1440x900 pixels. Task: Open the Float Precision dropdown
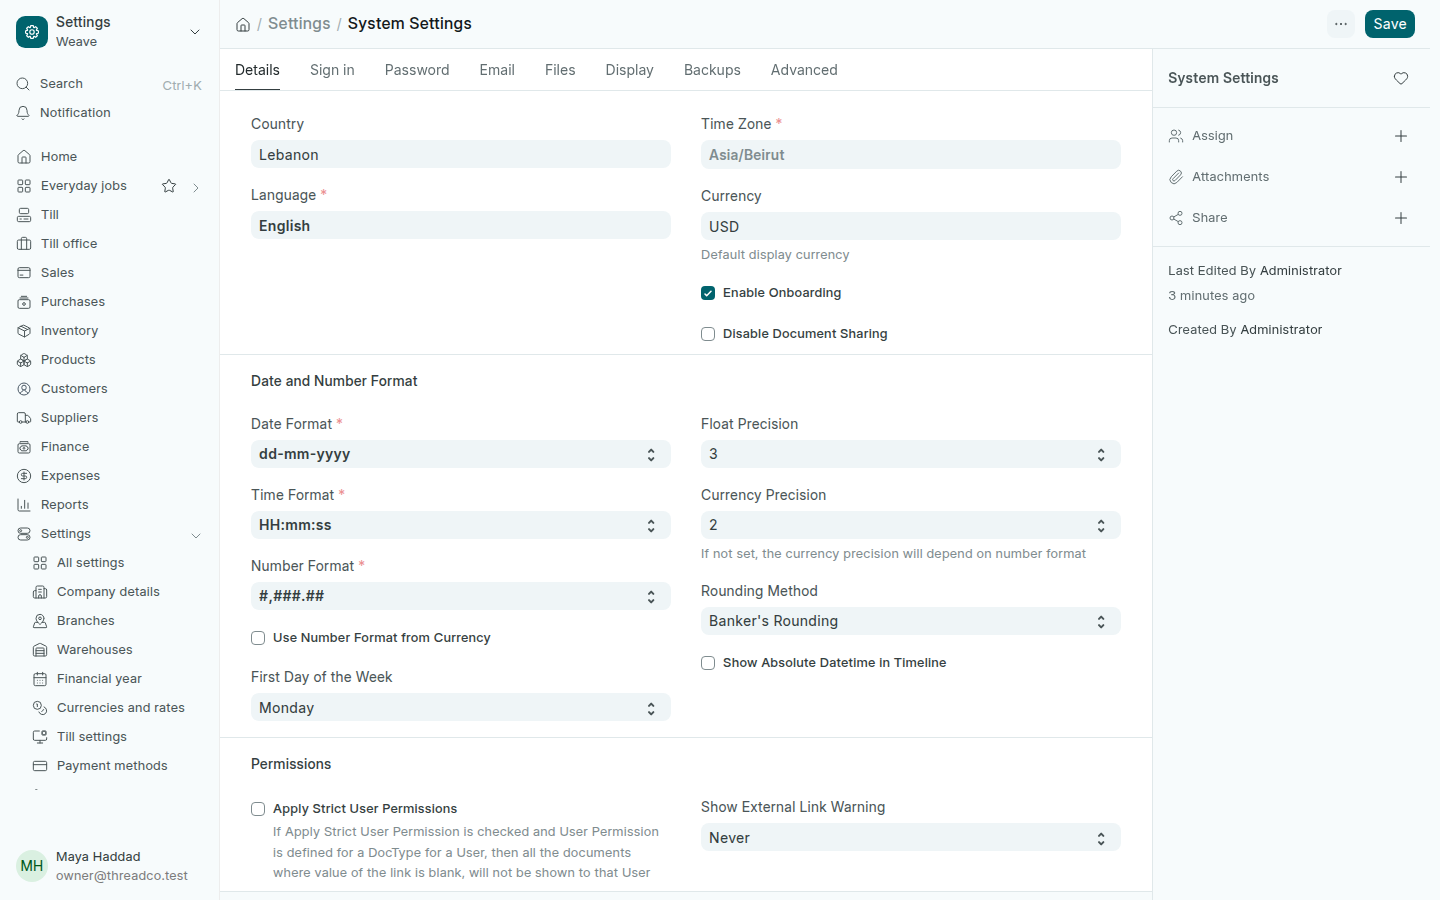(911, 454)
